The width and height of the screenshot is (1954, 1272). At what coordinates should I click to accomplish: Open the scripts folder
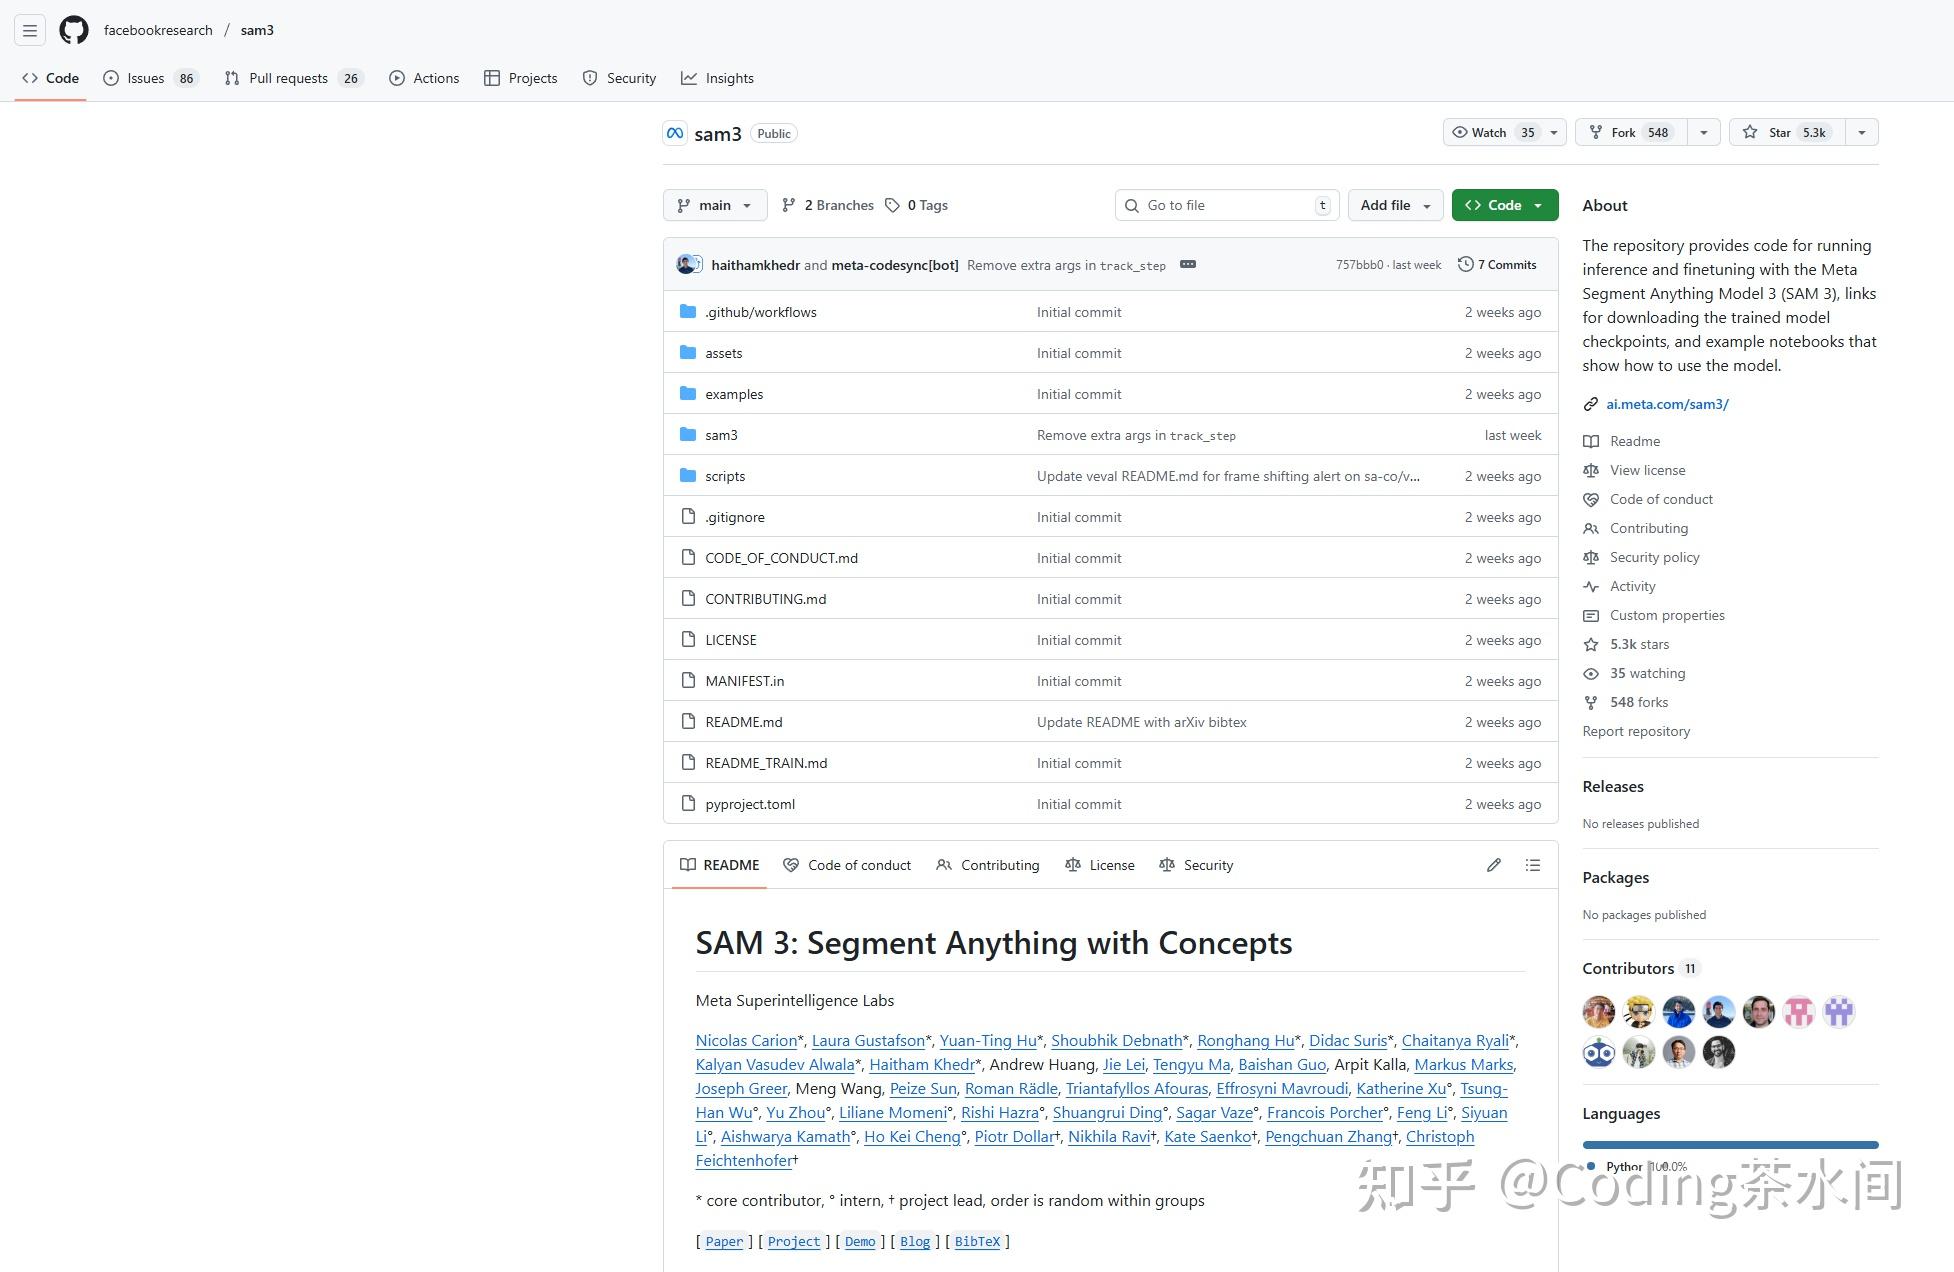pos(724,476)
